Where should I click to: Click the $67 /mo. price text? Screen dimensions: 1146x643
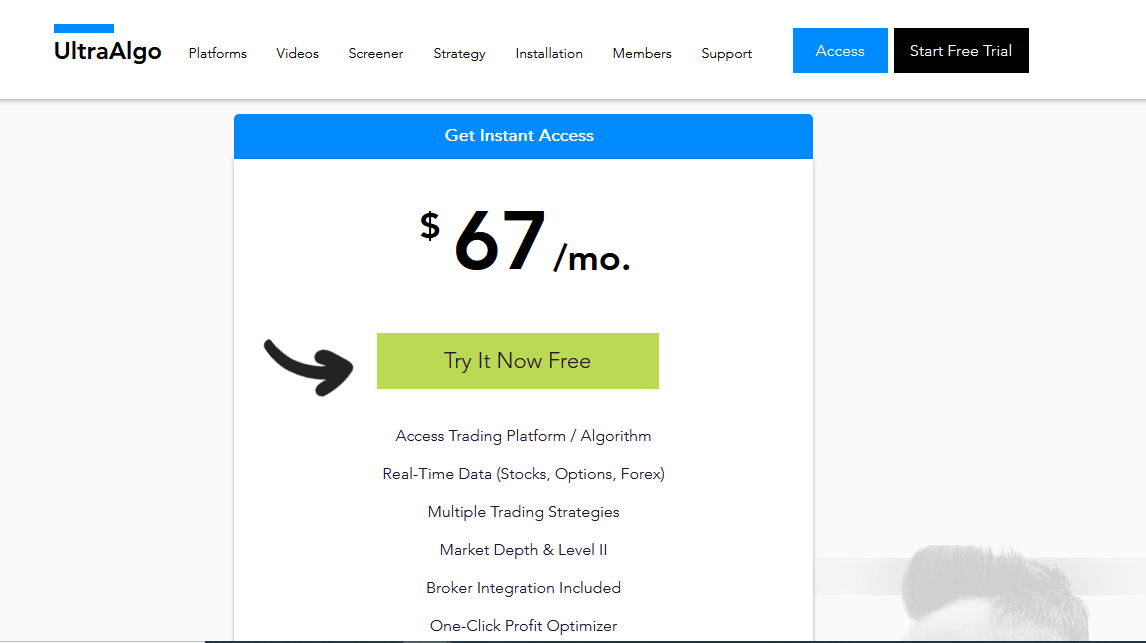pyautogui.click(x=525, y=241)
